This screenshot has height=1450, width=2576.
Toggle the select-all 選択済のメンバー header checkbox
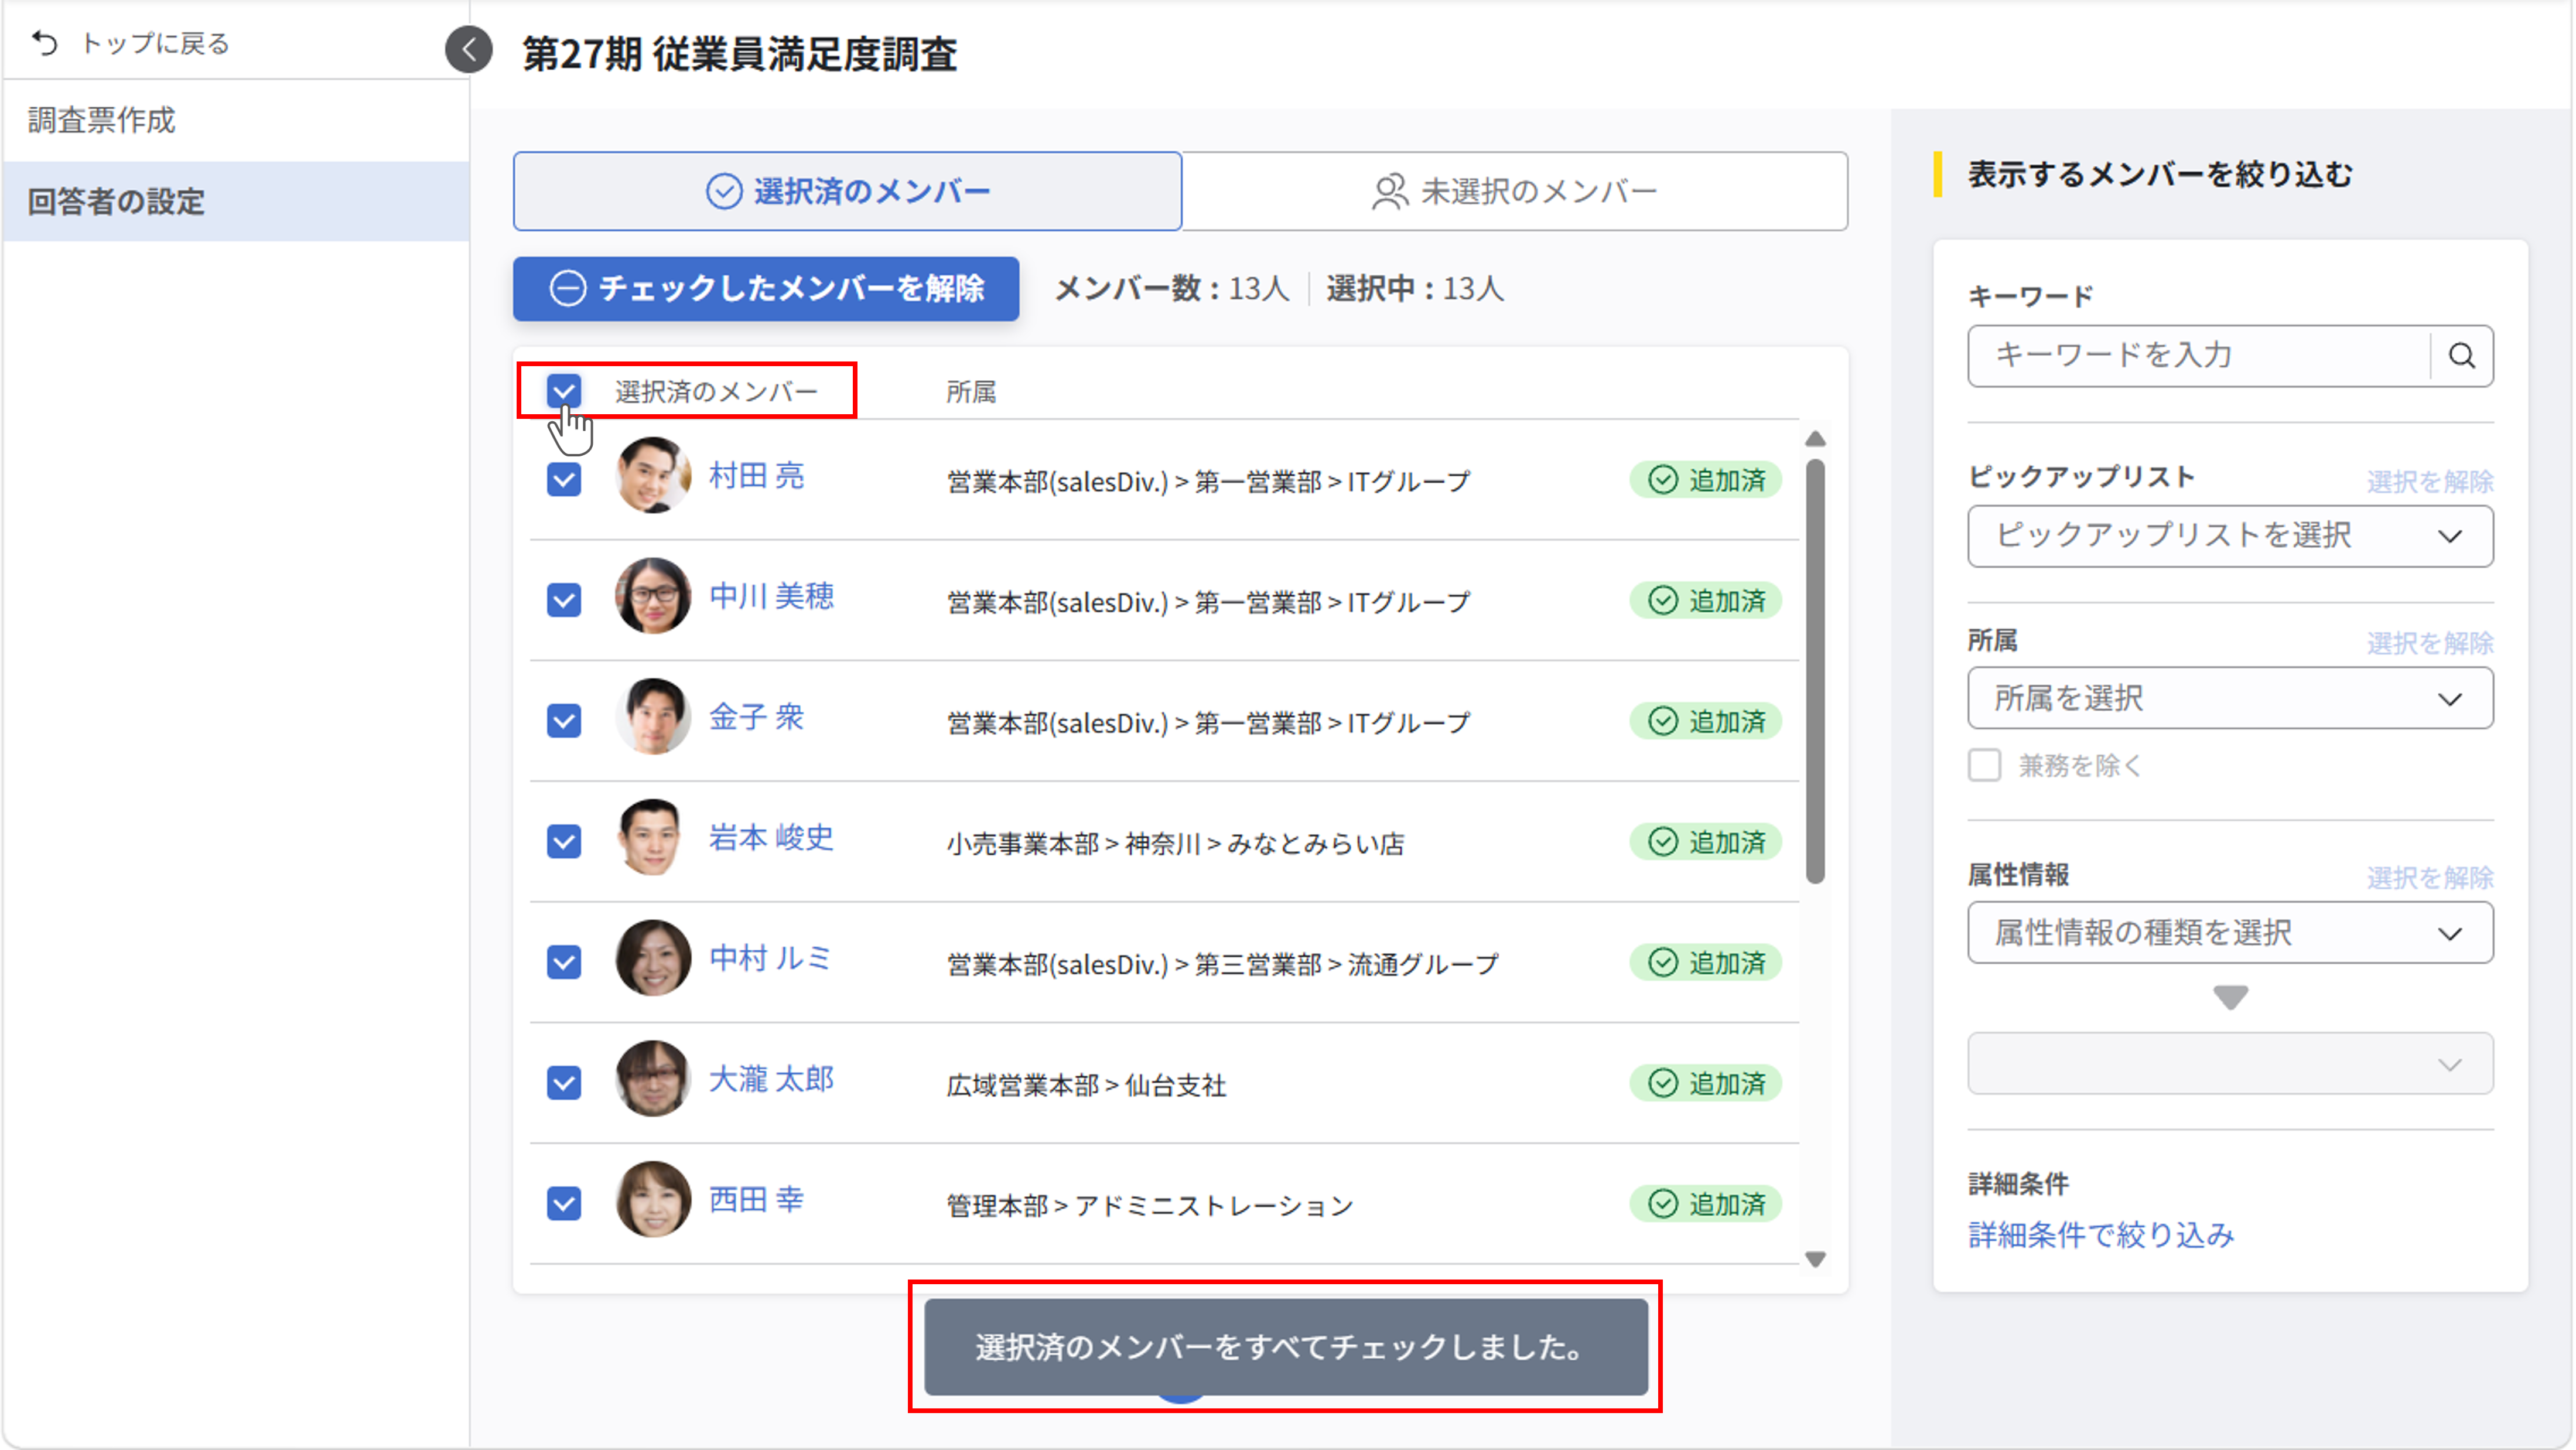564,391
